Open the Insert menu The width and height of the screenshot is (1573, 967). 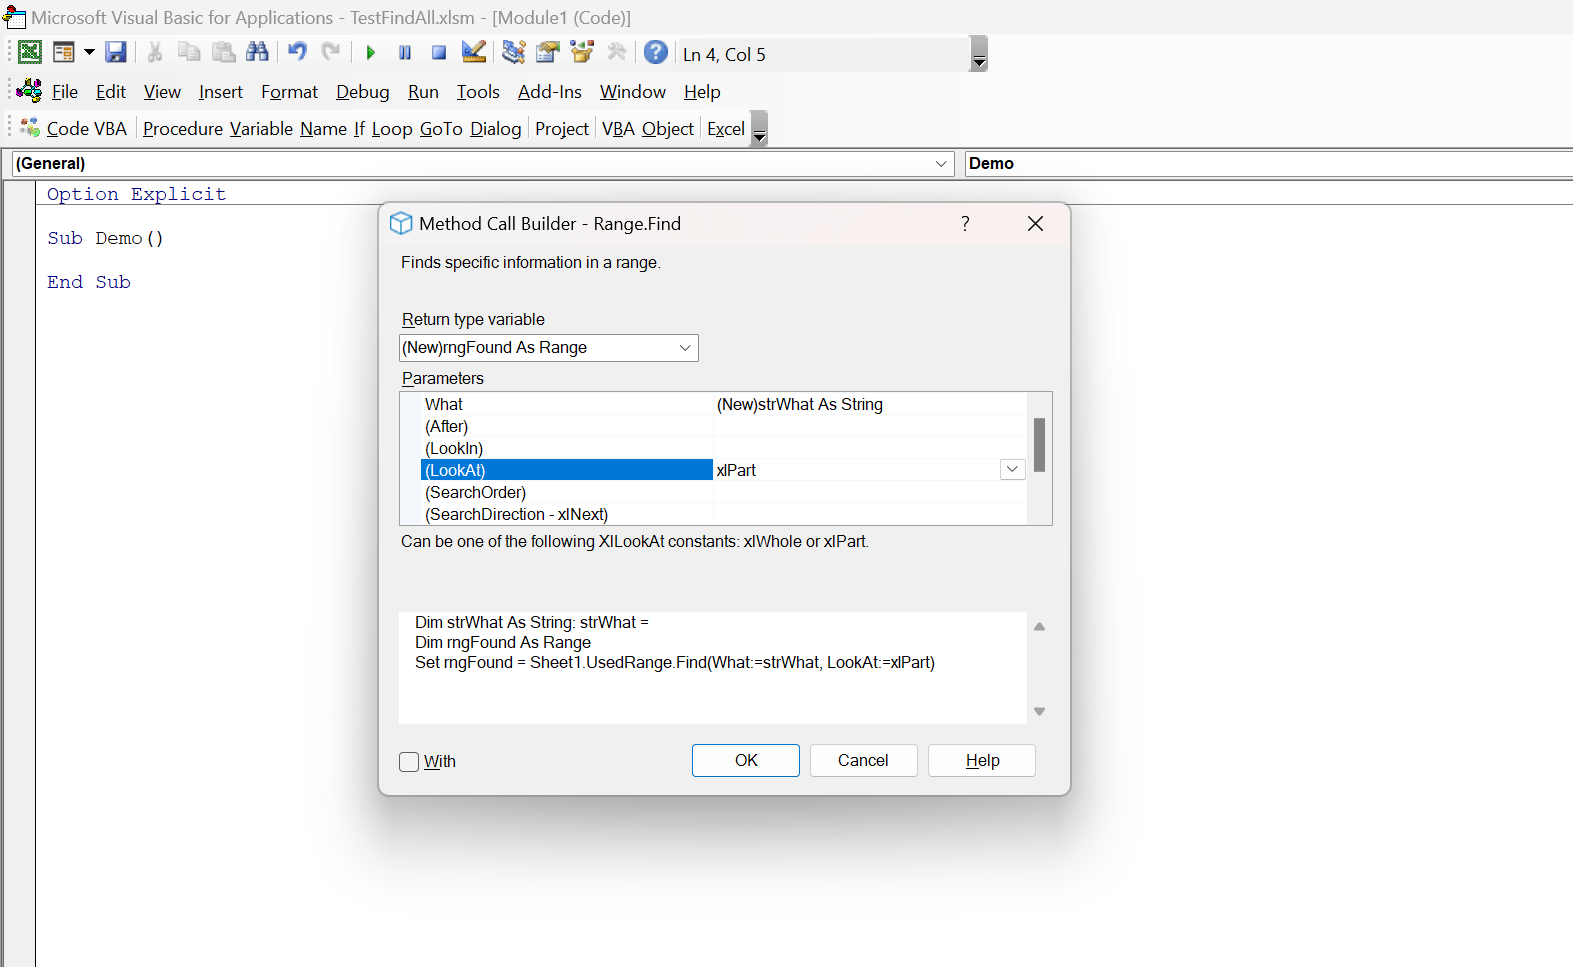(221, 92)
